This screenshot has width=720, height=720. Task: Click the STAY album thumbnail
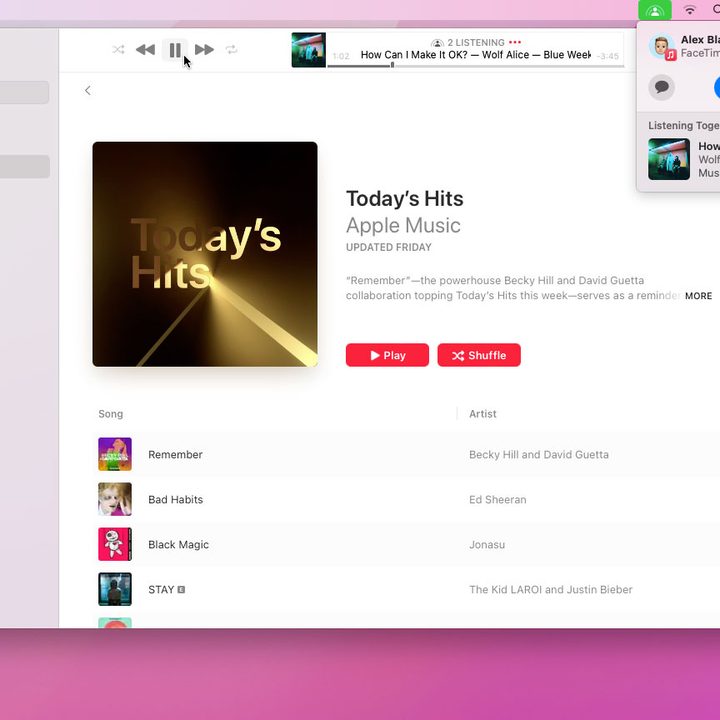[x=115, y=589]
